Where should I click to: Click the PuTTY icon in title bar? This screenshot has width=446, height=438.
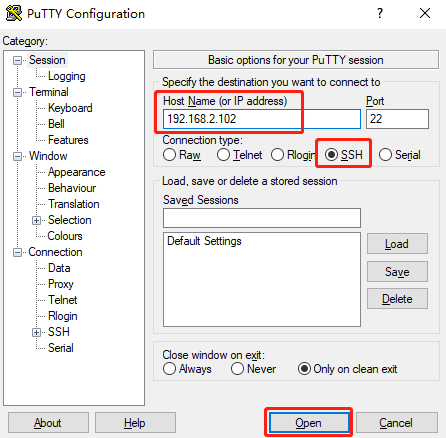click(x=14, y=13)
